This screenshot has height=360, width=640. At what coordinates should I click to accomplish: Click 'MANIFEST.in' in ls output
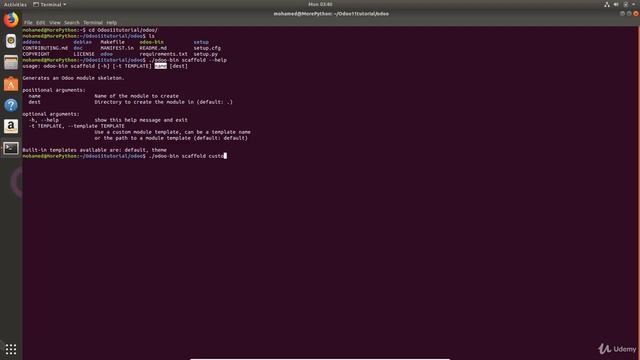point(117,48)
